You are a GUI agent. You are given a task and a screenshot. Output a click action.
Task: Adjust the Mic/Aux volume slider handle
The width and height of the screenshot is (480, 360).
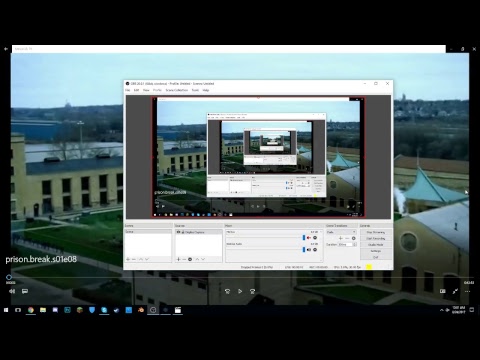pos(304,238)
